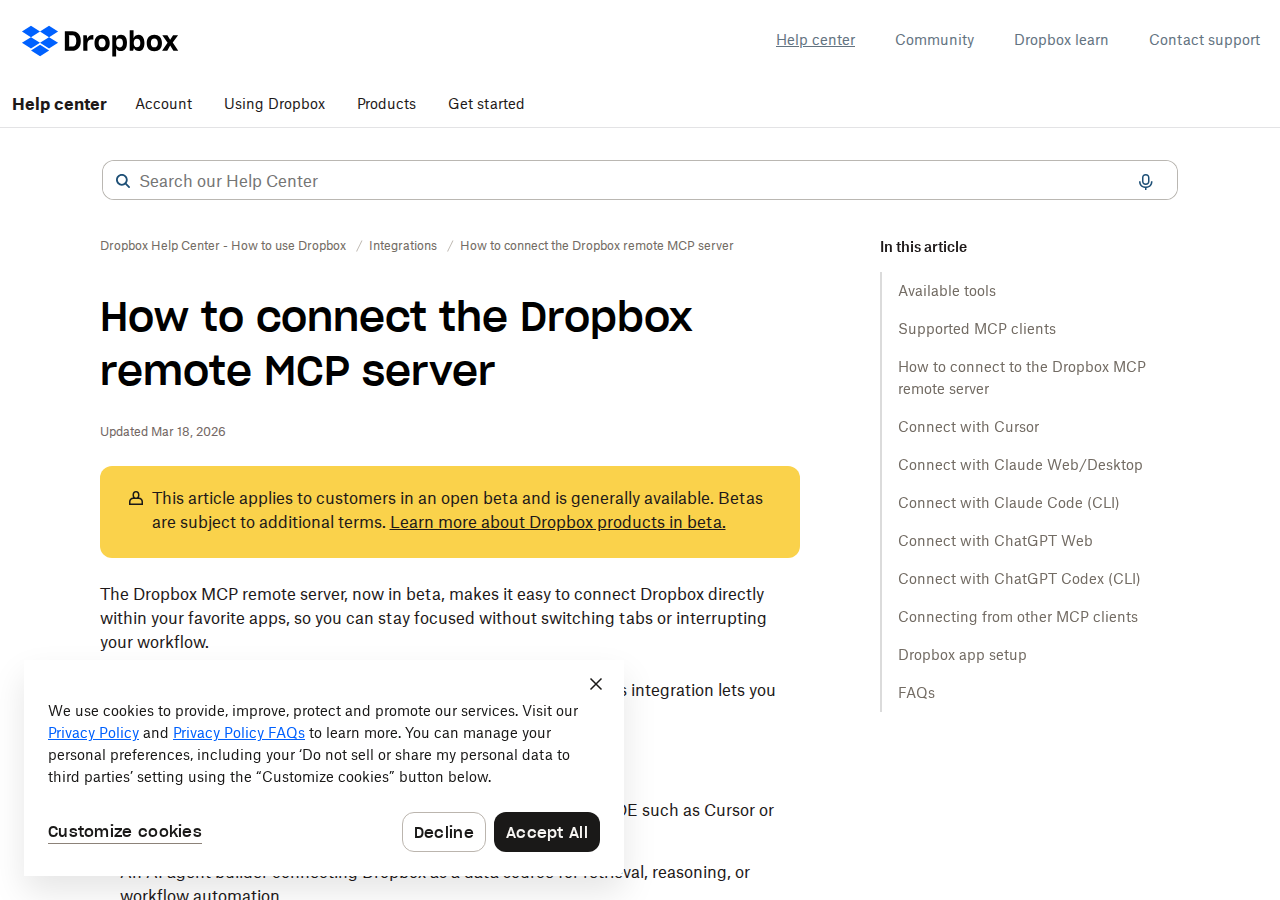Image resolution: width=1280 pixels, height=900 pixels.
Task: Open Using Dropbox menu
Action: [274, 104]
